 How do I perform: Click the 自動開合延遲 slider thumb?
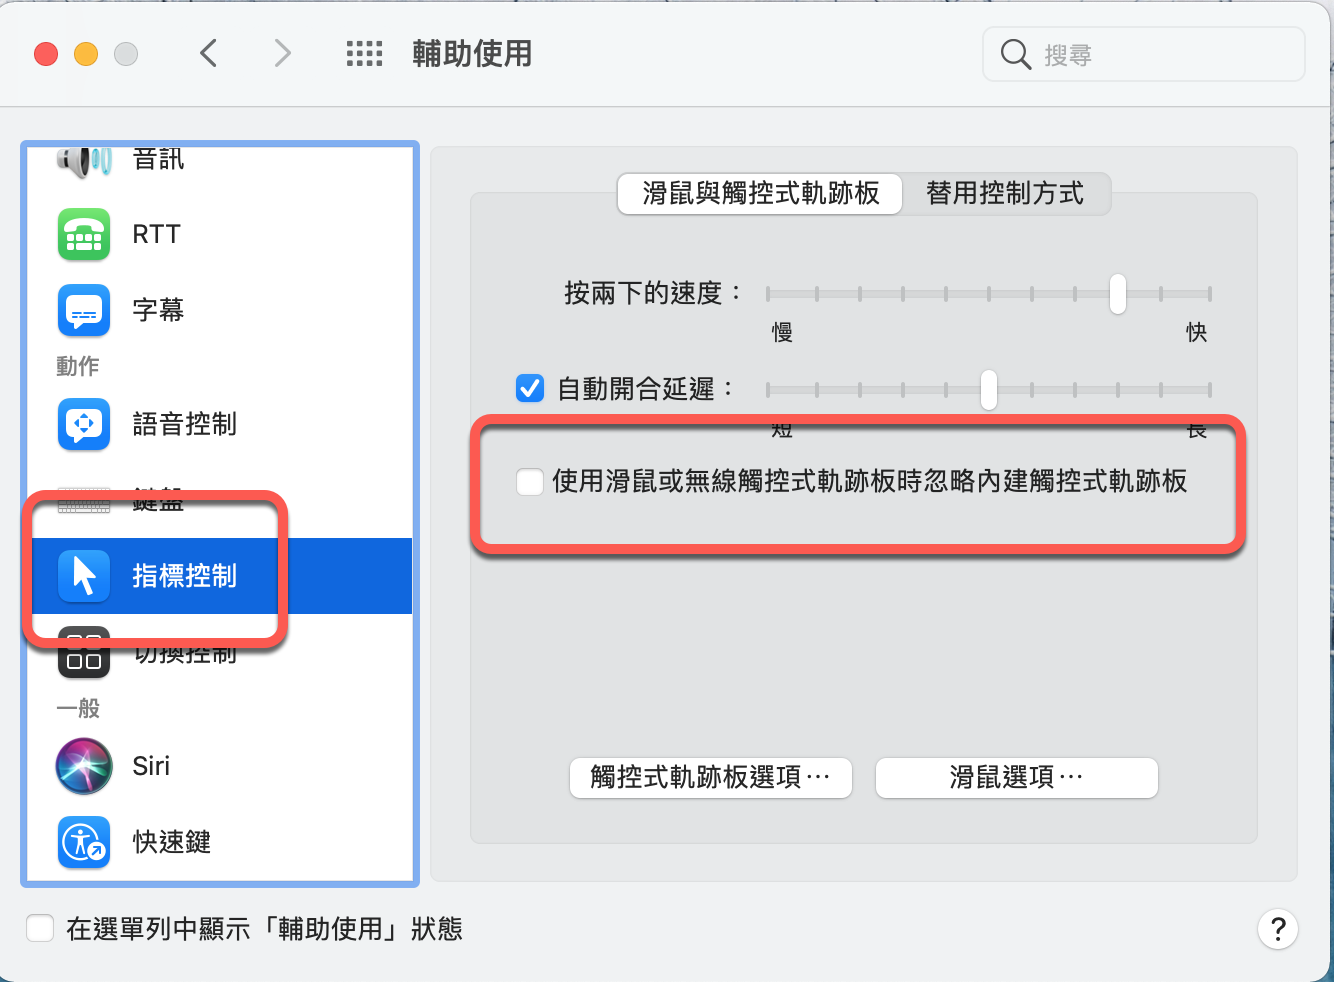(x=989, y=389)
